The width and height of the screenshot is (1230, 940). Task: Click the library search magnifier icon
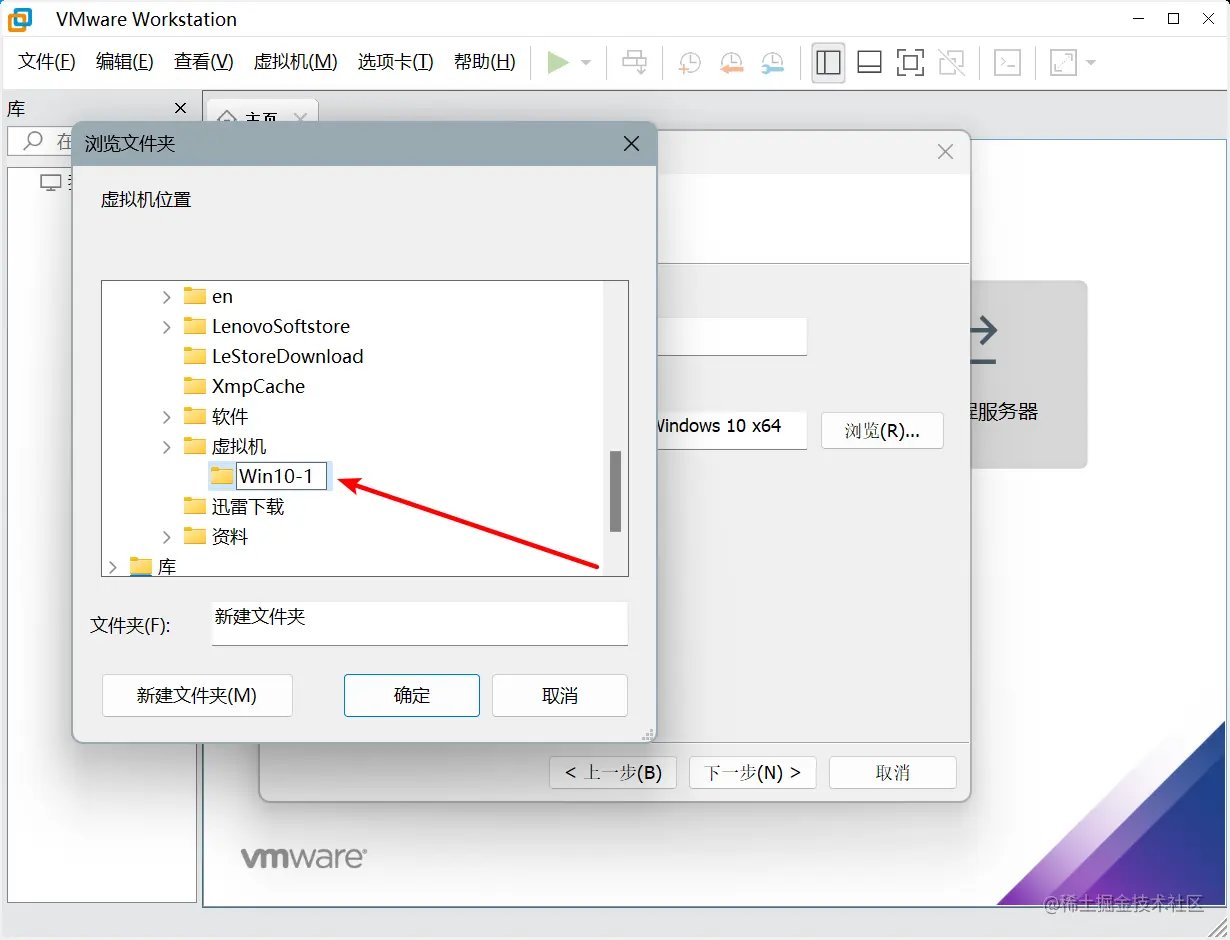click(x=34, y=141)
